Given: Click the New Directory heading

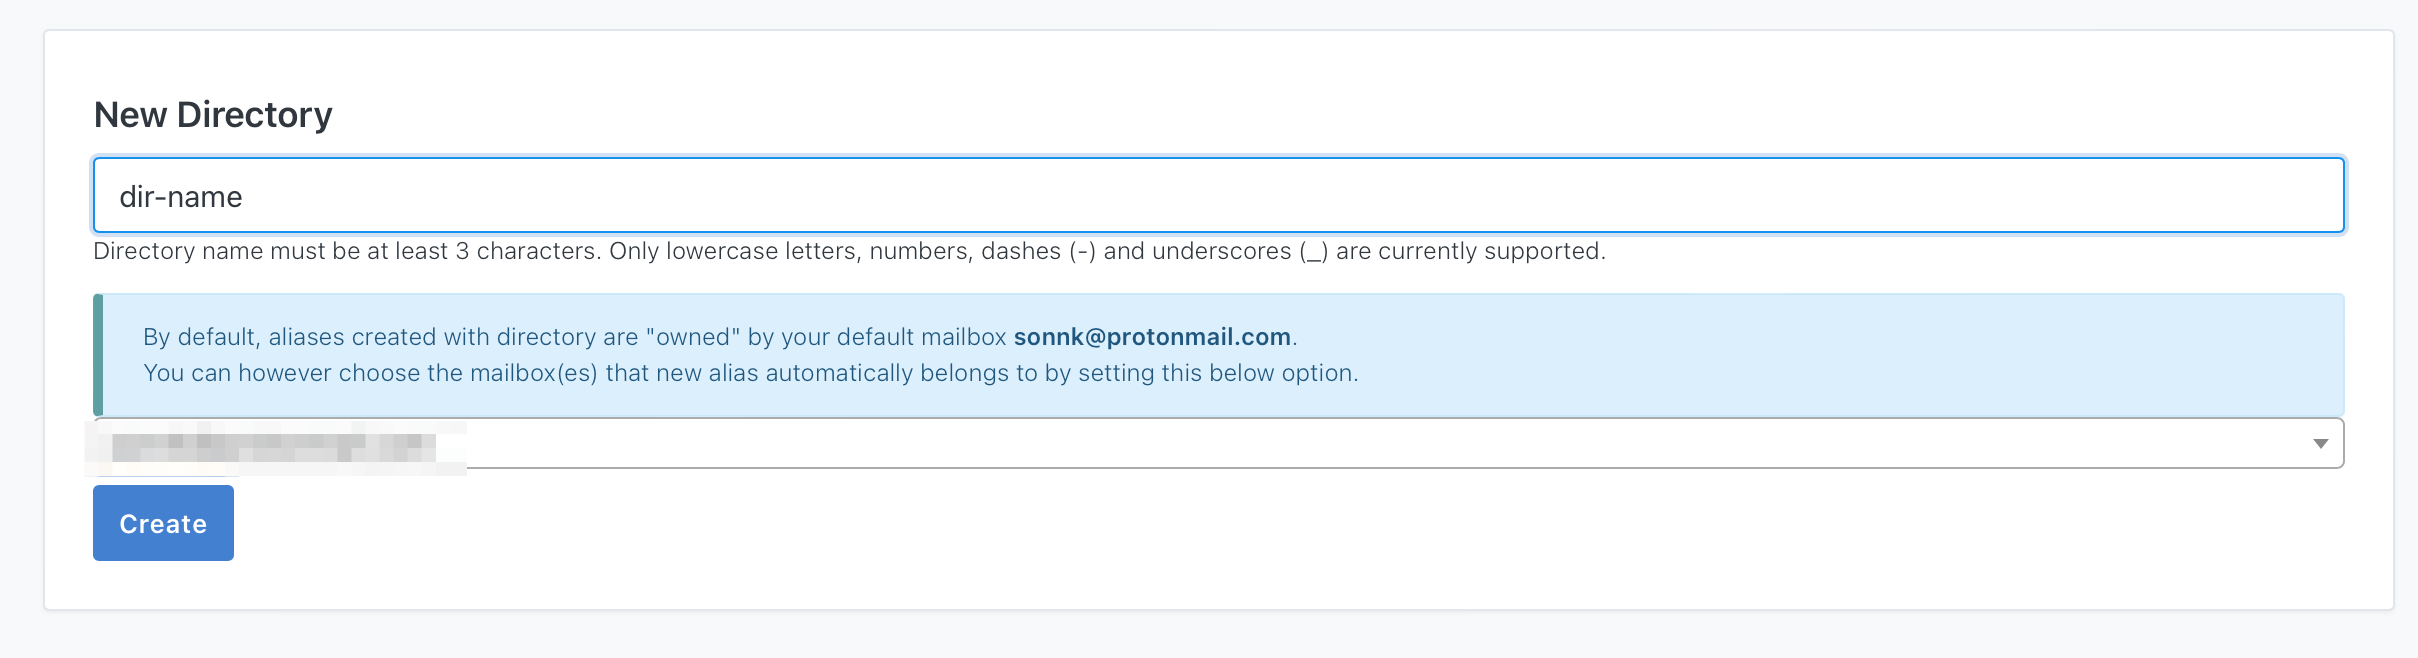Looking at the screenshot, I should click(213, 115).
